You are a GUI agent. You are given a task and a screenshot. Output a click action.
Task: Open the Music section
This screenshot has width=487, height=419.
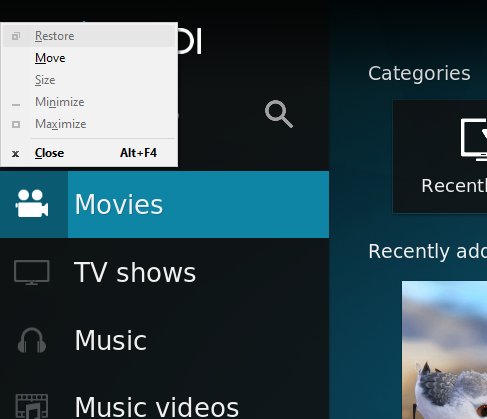tap(164, 340)
